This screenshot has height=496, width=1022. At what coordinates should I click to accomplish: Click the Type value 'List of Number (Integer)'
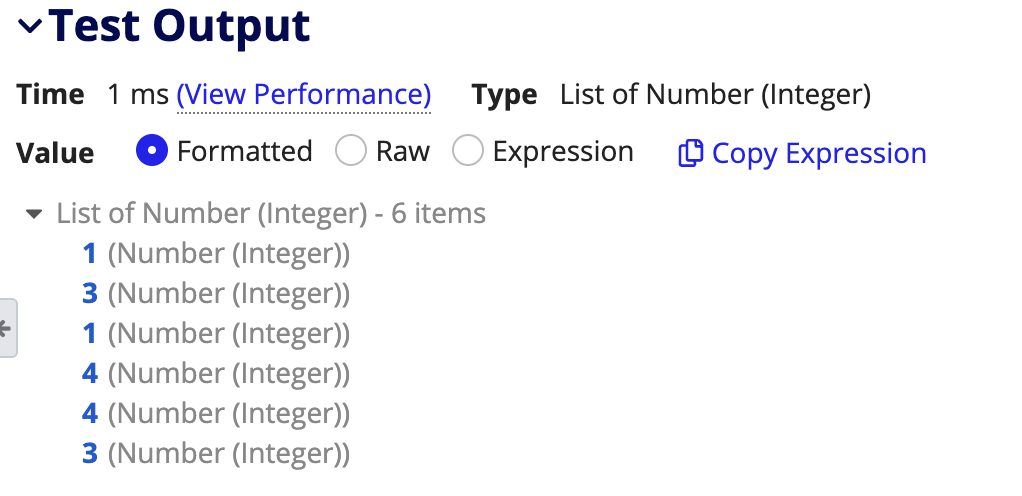pos(715,95)
